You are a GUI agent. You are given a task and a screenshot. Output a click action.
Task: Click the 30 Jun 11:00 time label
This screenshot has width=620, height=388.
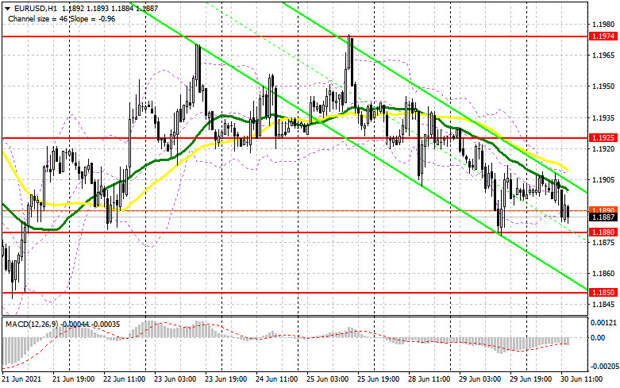coord(581,379)
